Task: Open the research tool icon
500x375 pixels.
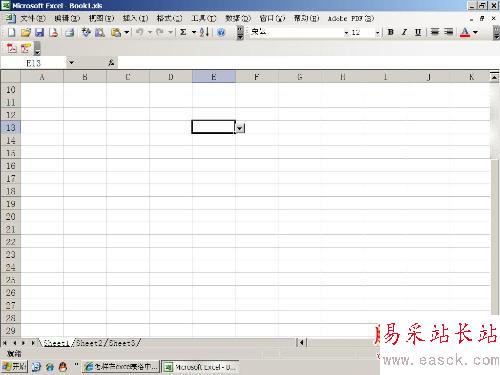Action: point(100,32)
